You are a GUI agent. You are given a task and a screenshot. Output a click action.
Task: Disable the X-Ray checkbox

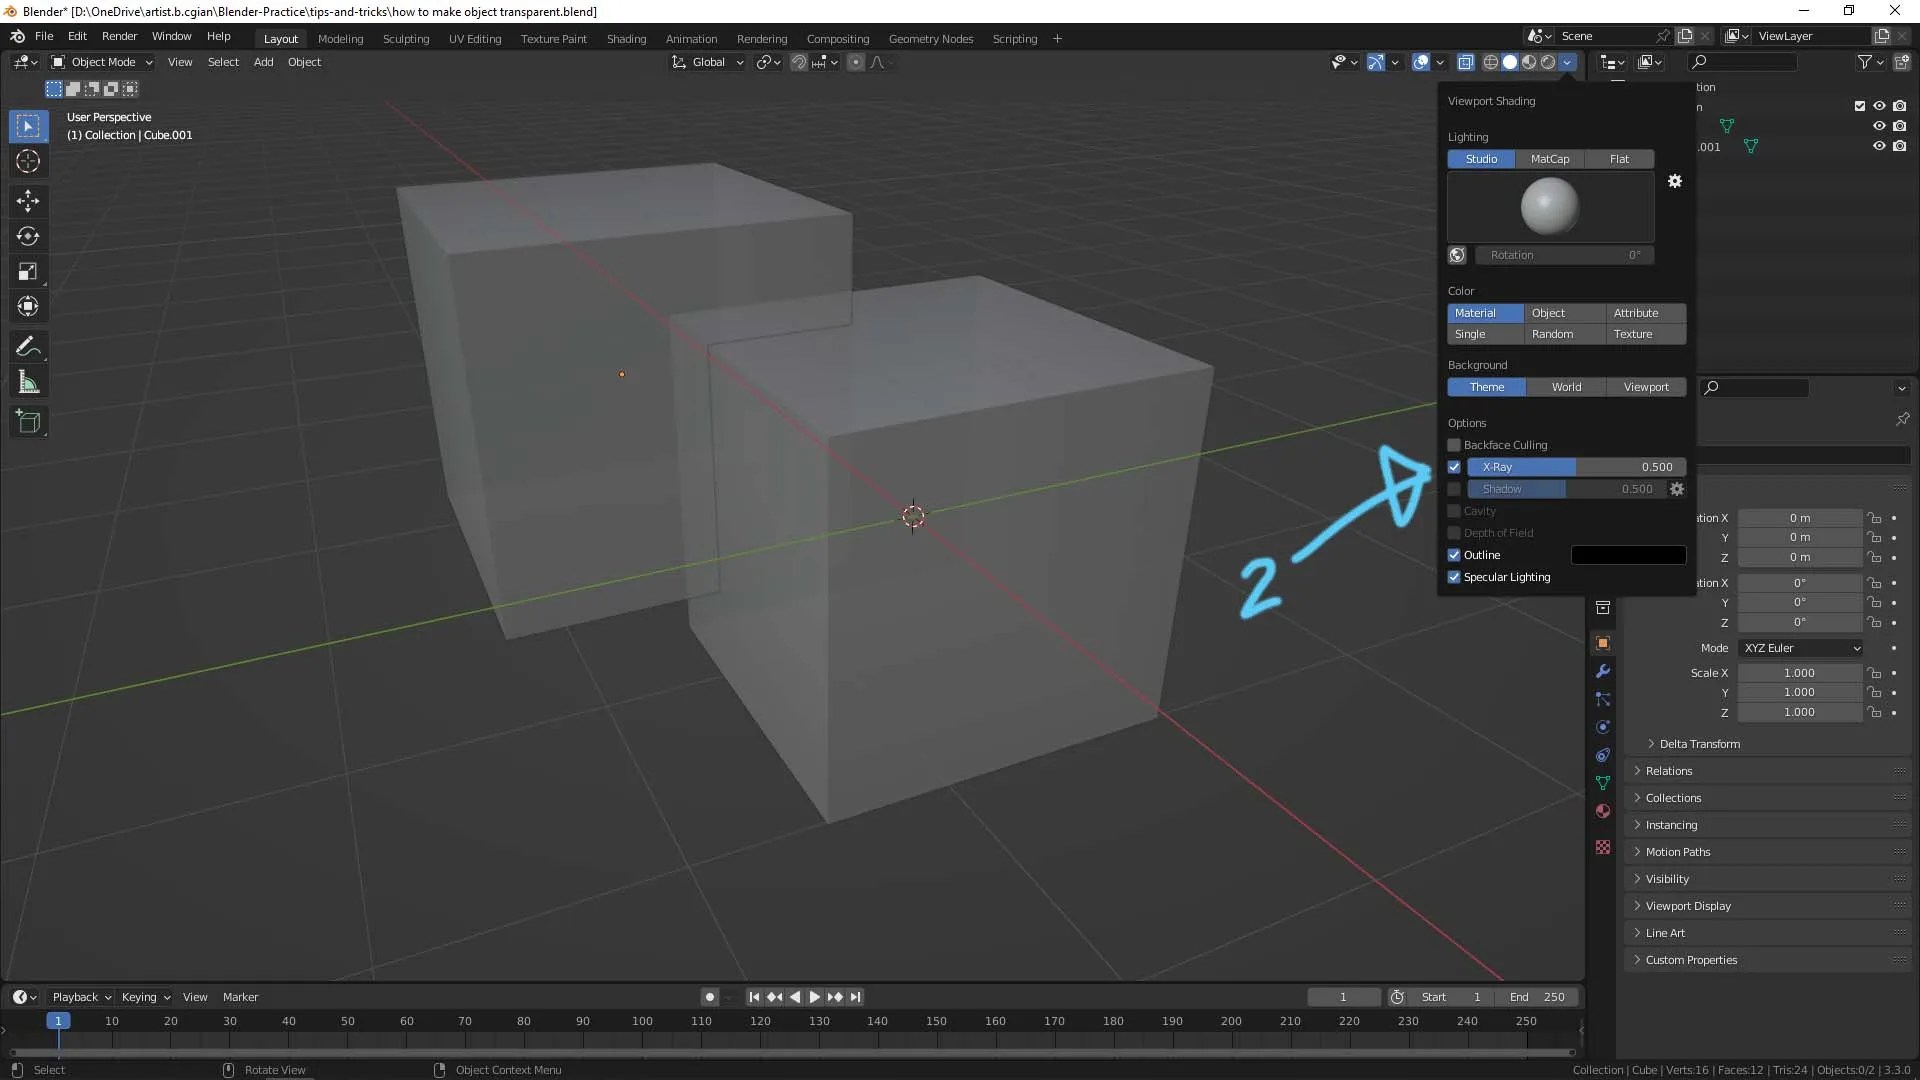coord(1453,467)
